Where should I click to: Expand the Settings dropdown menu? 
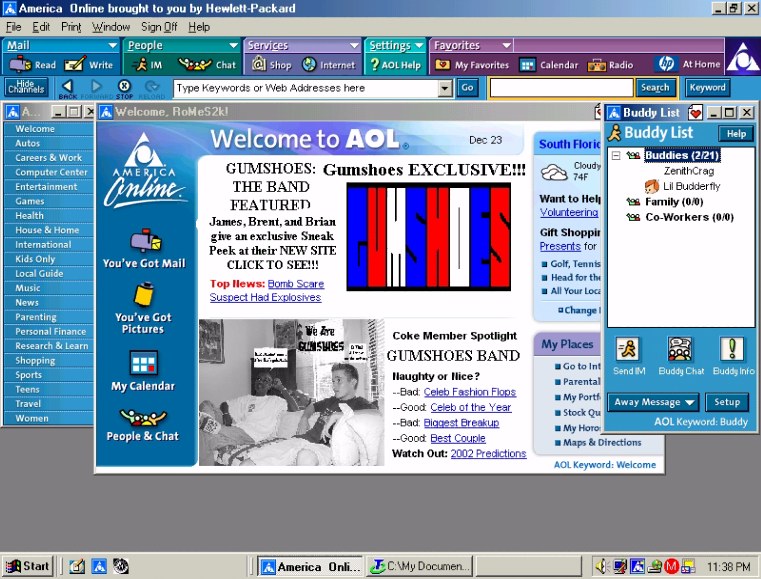[419, 46]
